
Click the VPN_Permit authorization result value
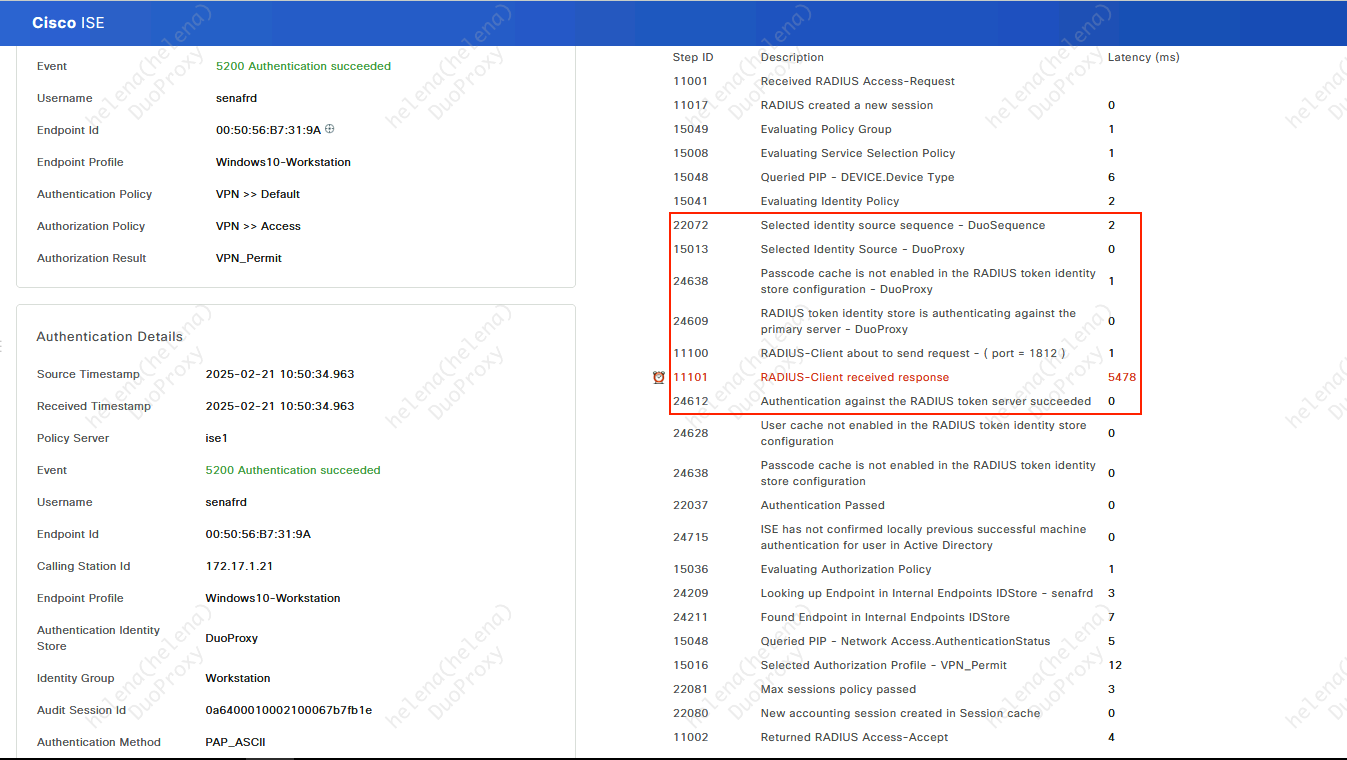tap(249, 258)
